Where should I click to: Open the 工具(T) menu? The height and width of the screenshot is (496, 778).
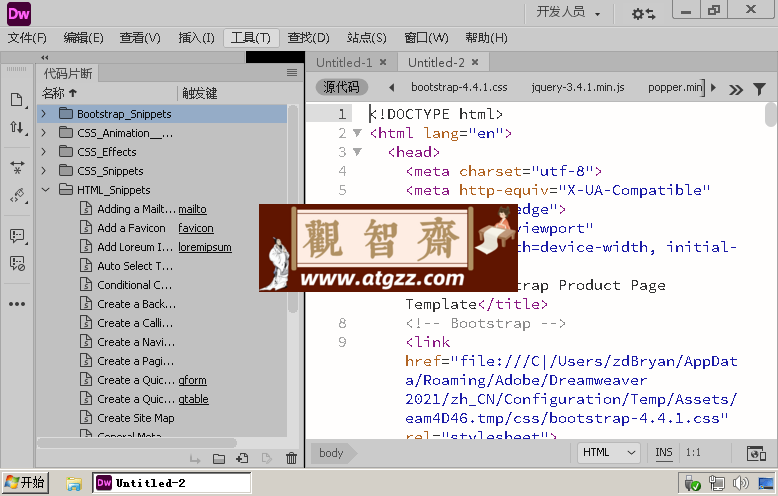251,38
